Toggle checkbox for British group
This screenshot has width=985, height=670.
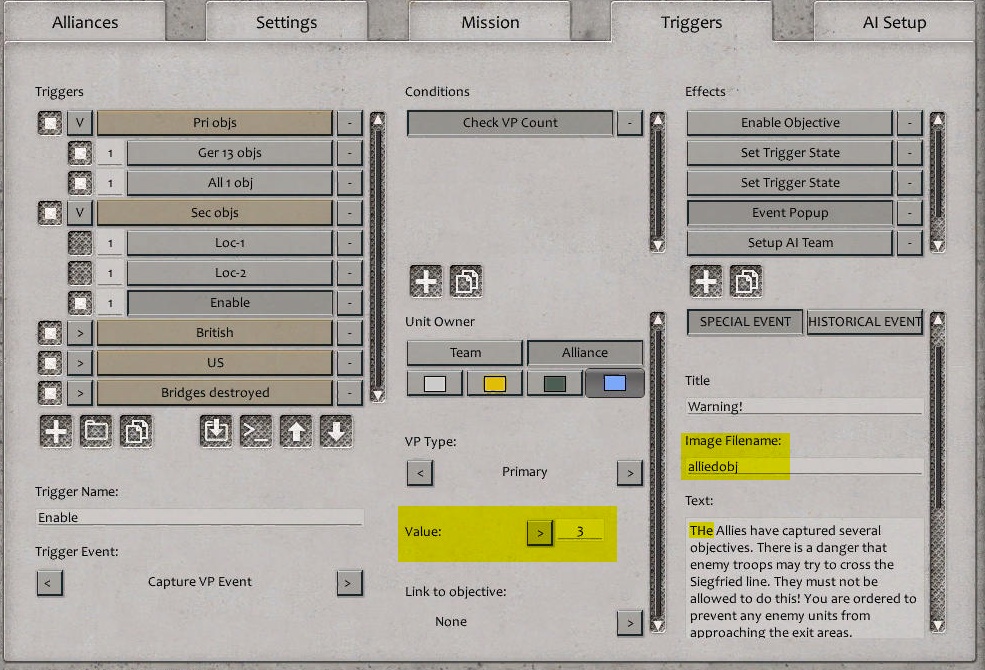point(50,333)
